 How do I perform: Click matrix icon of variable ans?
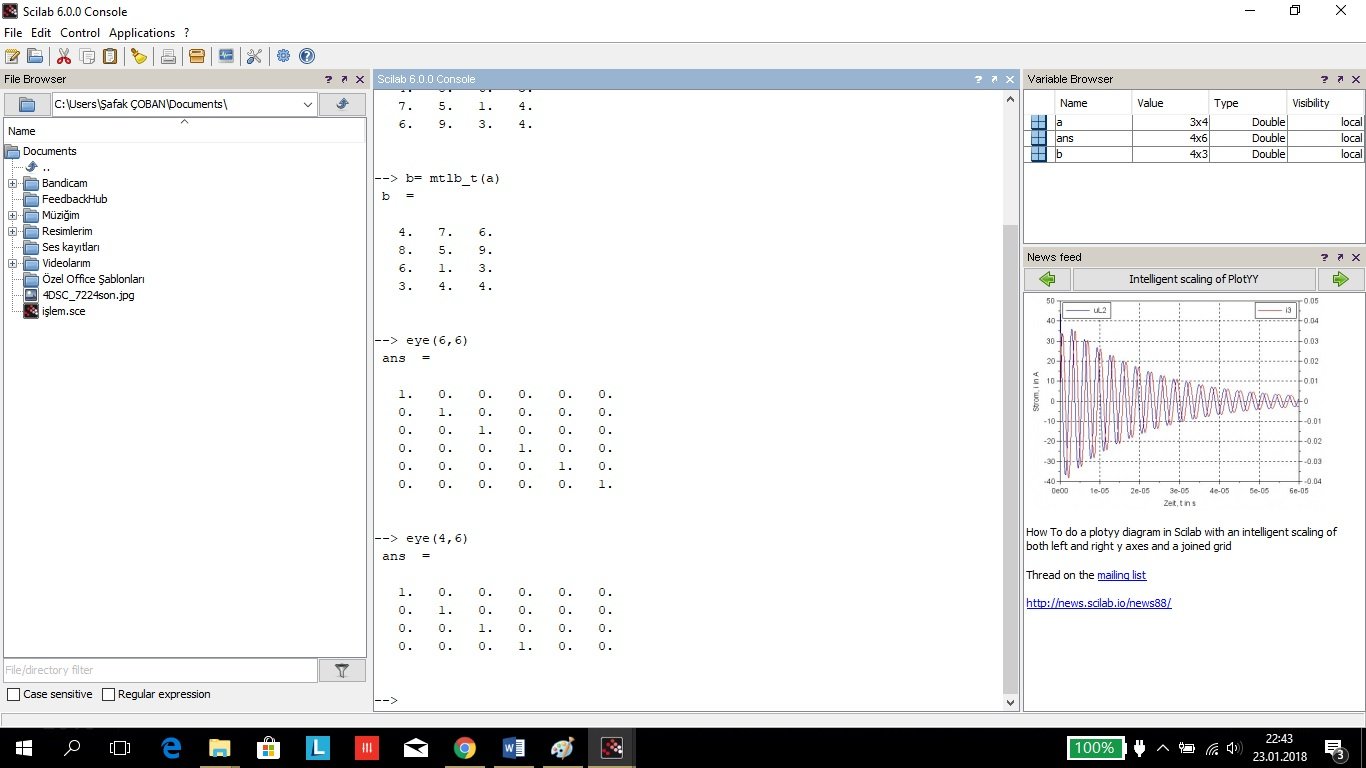tap(1038, 138)
